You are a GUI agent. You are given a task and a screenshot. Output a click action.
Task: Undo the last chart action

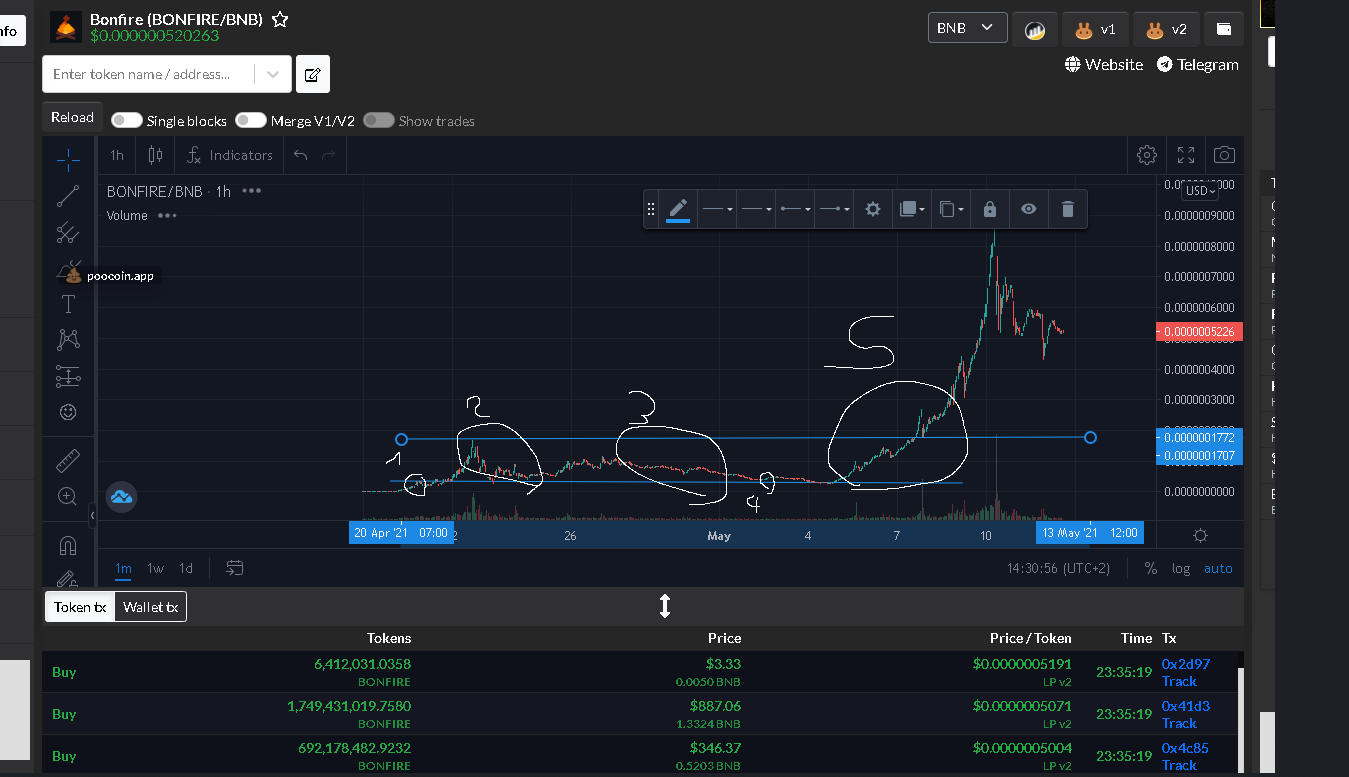click(x=300, y=155)
